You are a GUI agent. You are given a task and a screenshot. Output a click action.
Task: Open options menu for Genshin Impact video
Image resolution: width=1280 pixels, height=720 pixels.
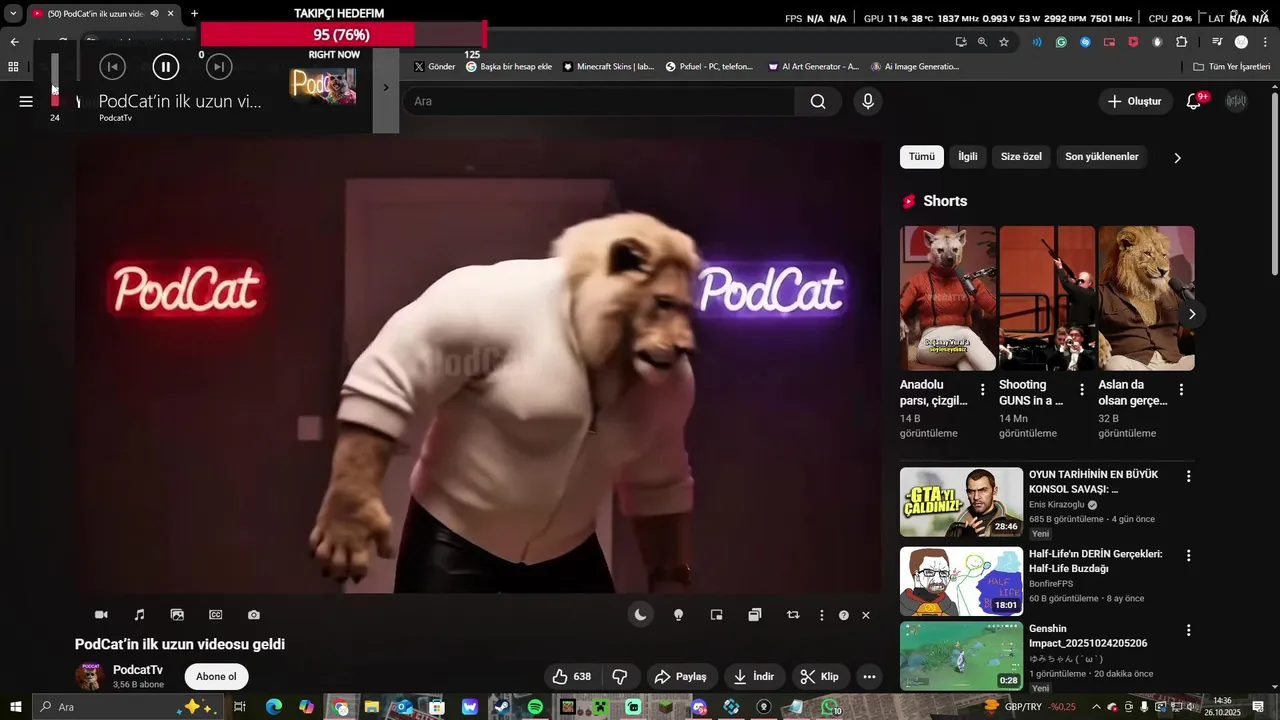click(1188, 630)
